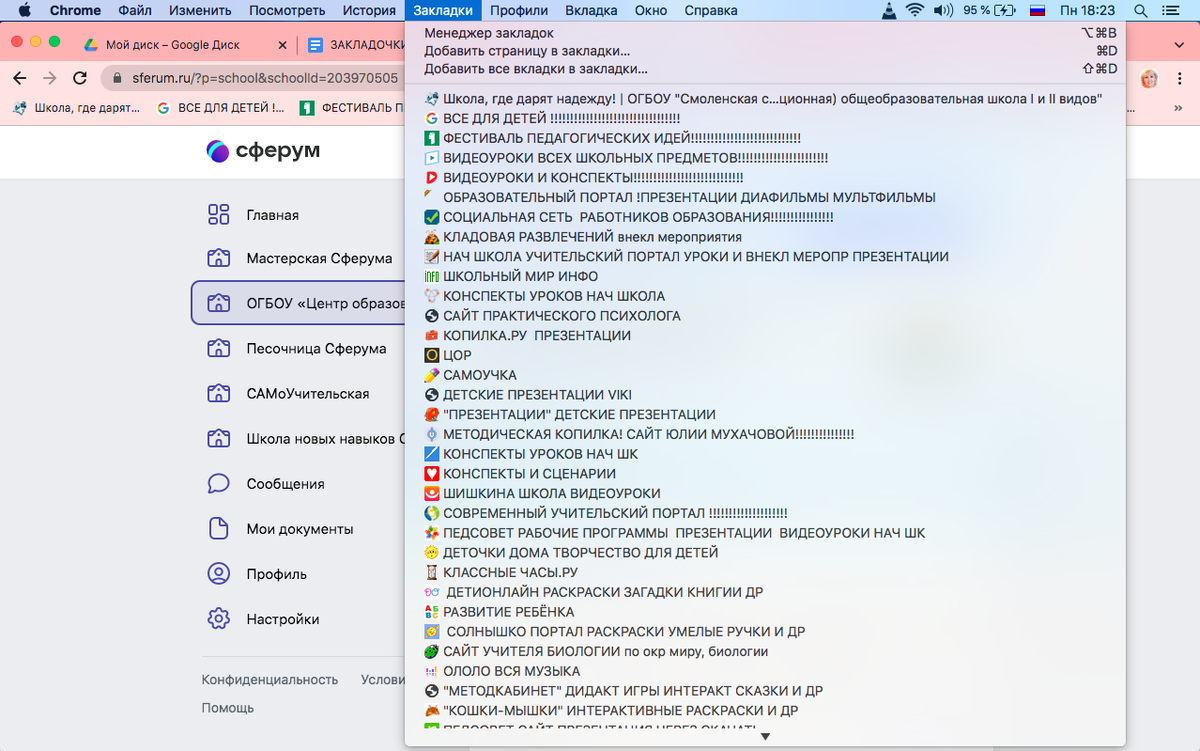1200x751 pixels.
Task: Switch to the Мой диск – Google Диск tab
Action: [x=185, y=45]
